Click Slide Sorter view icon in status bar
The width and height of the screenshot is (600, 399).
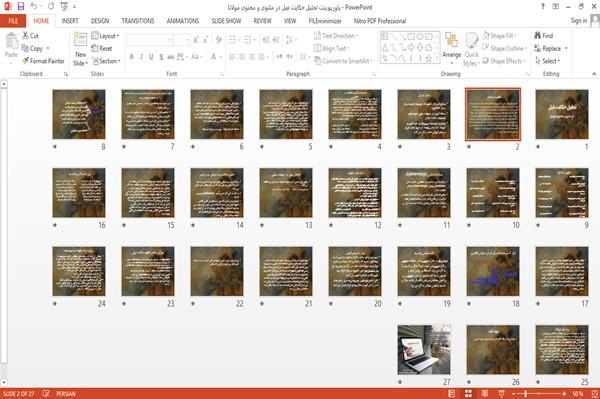[468, 394]
